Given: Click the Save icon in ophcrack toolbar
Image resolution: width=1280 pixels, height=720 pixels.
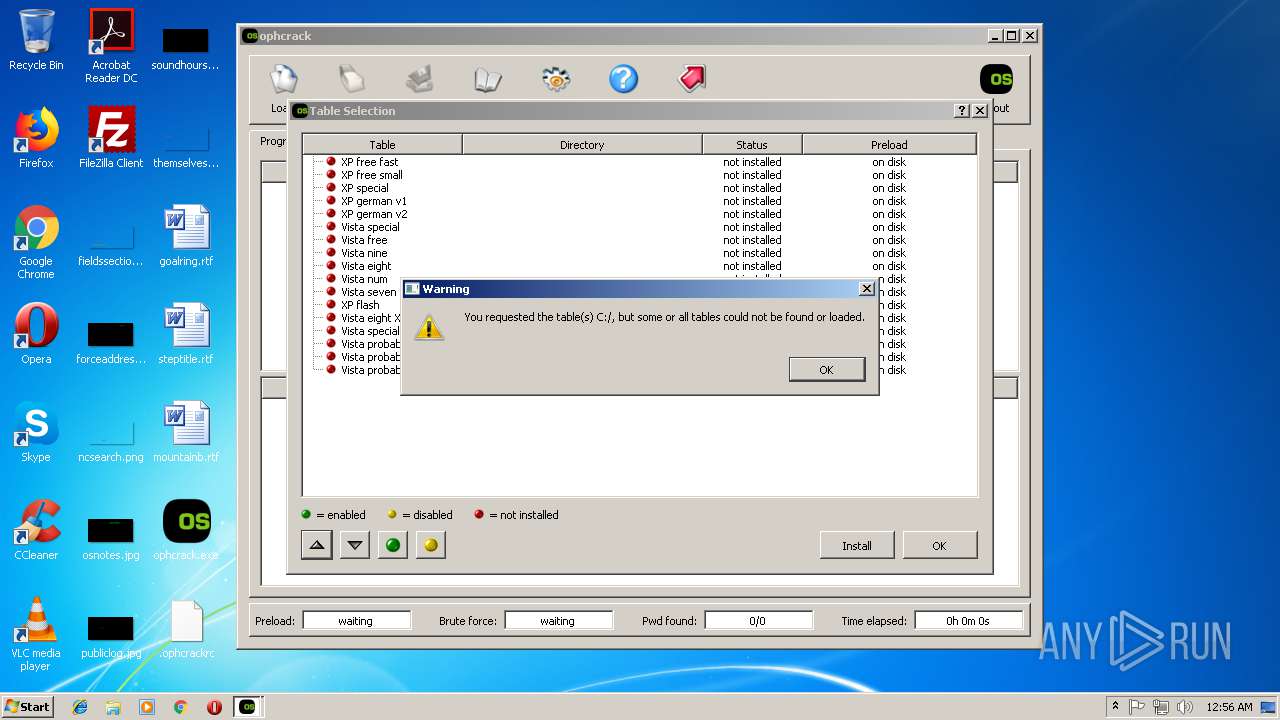Looking at the screenshot, I should pyautogui.click(x=419, y=79).
